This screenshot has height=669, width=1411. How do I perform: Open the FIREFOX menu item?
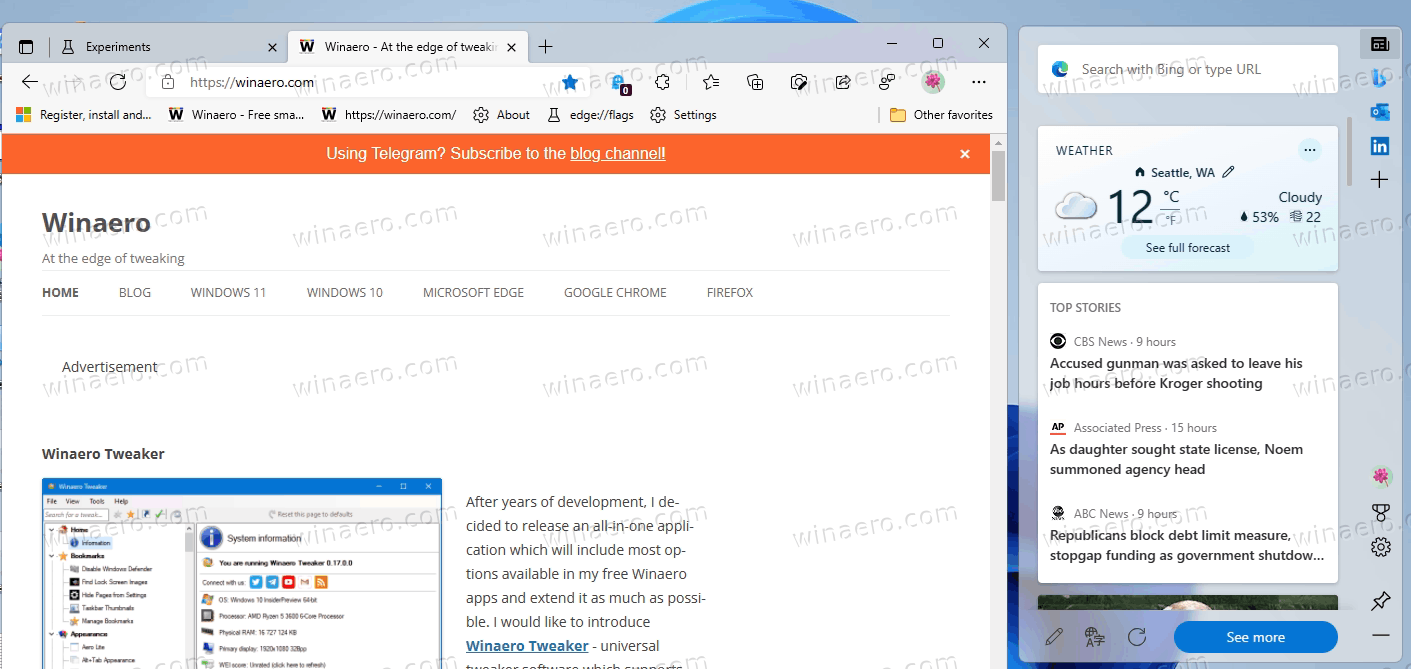(x=730, y=293)
